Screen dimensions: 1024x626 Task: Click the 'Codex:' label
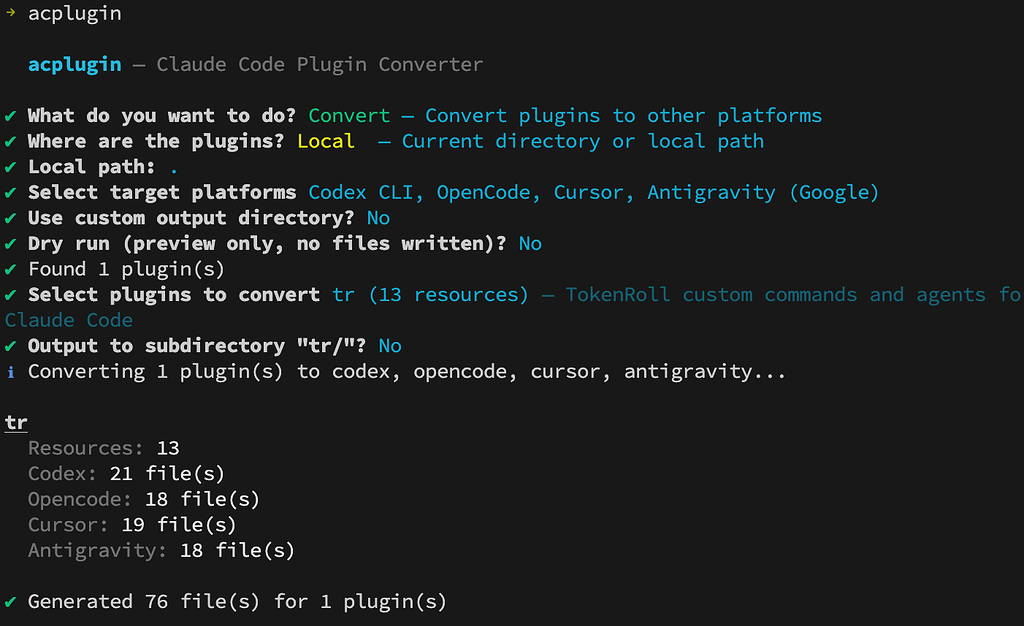click(x=62, y=473)
